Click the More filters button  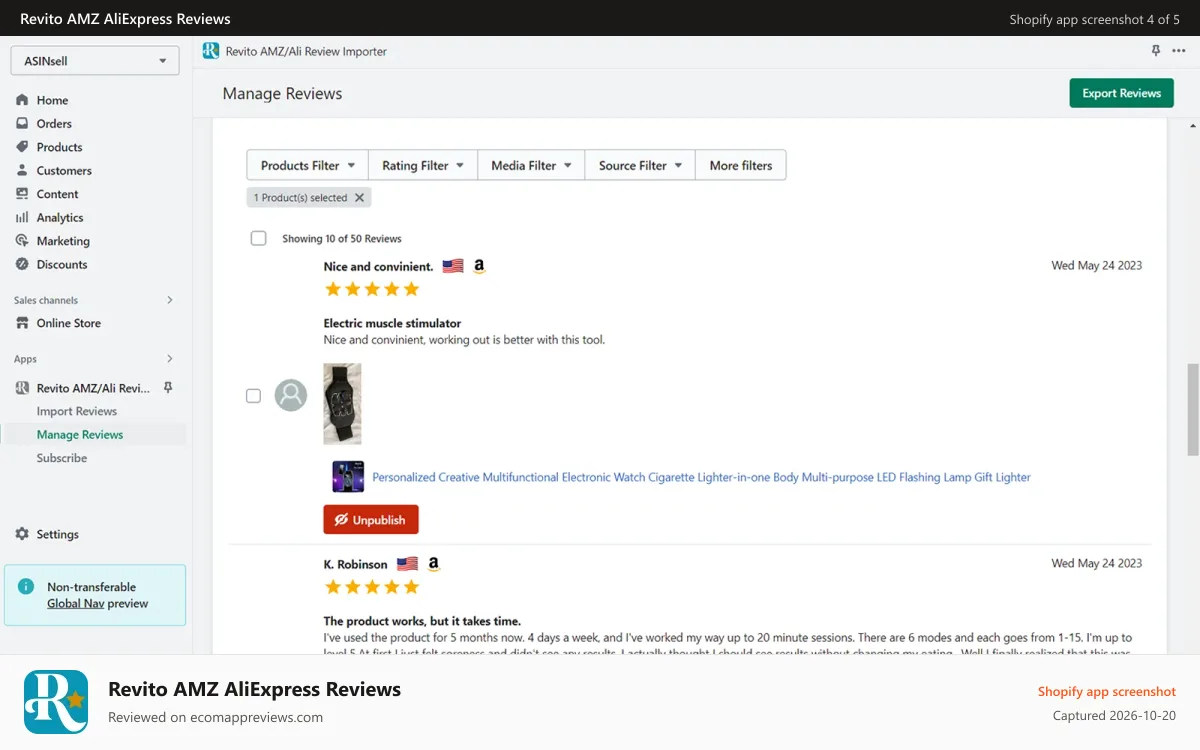741,165
